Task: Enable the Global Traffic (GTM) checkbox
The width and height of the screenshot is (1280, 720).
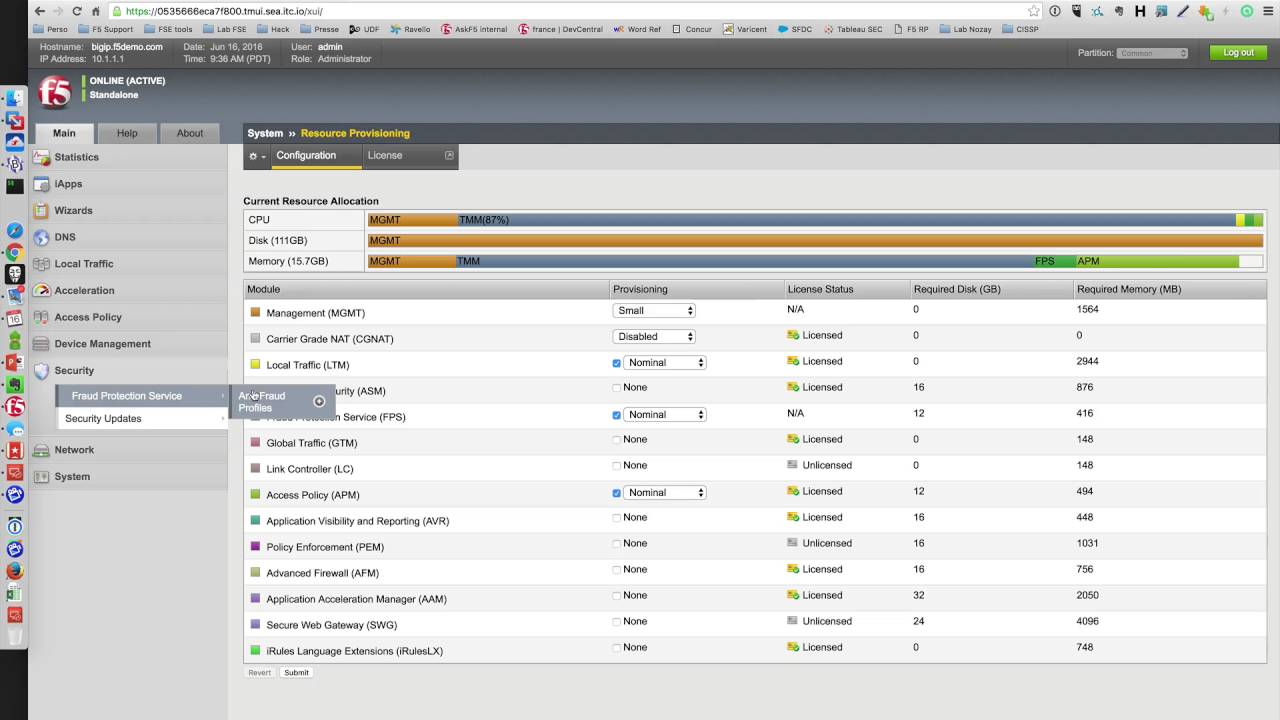Action: [x=616, y=440]
